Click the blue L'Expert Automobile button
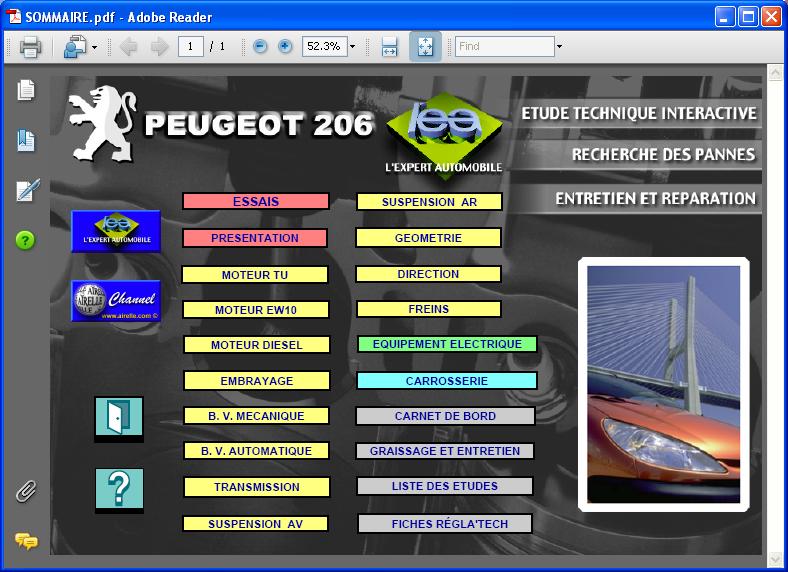The image size is (788, 572). point(116,231)
